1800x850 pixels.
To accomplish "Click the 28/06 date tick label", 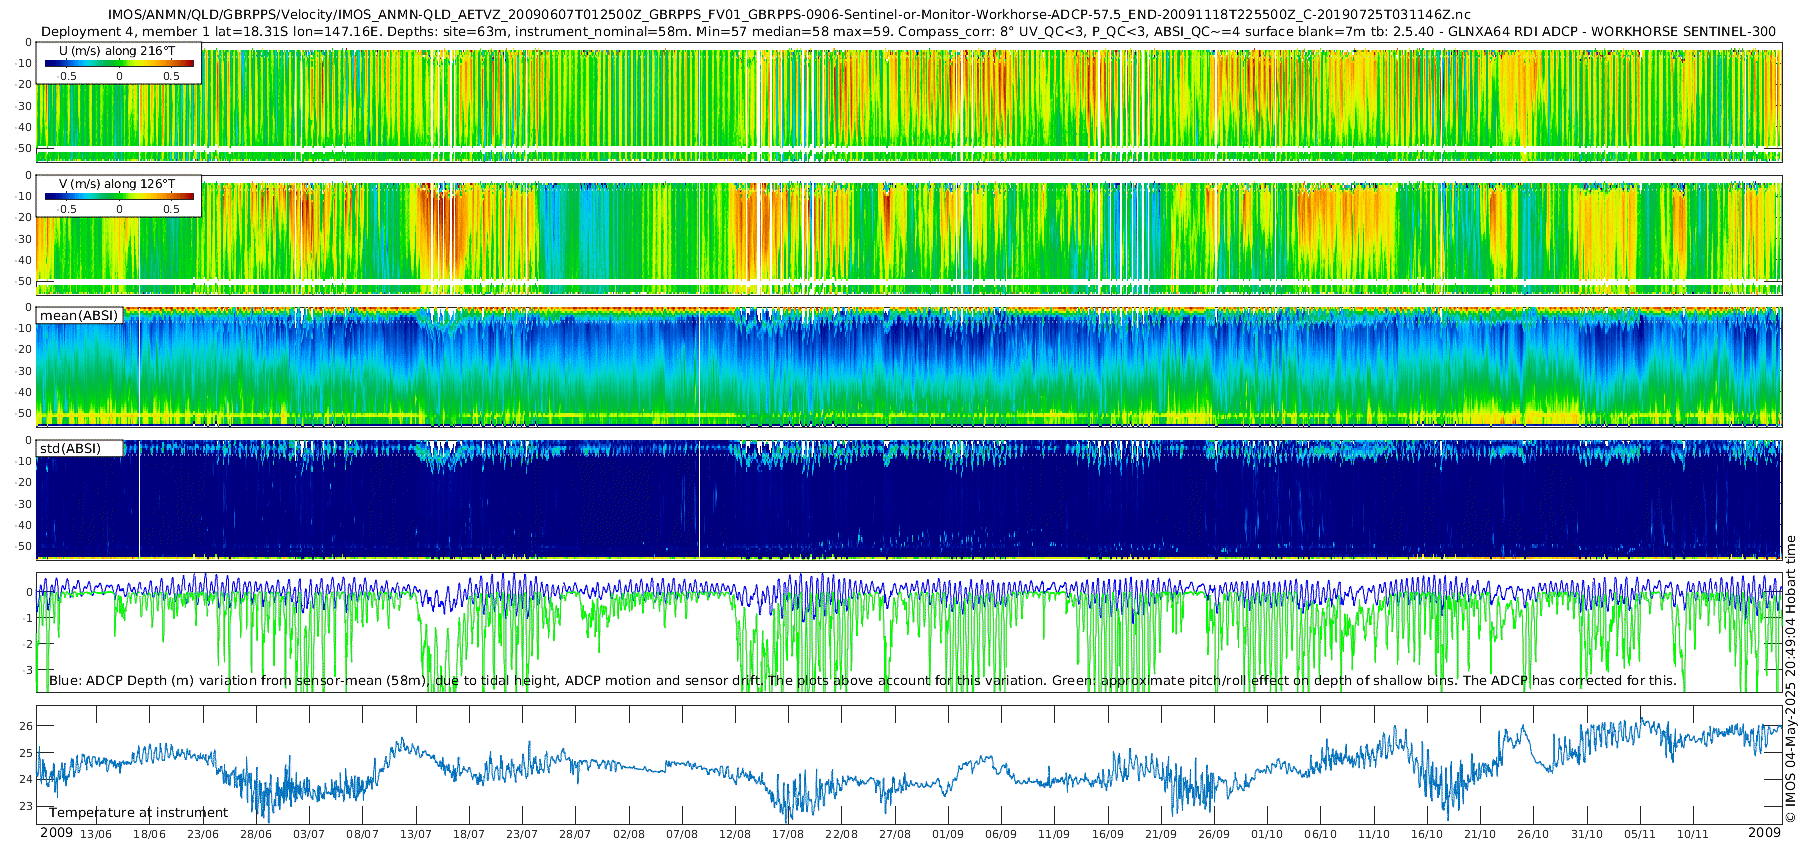I will 256,834.
